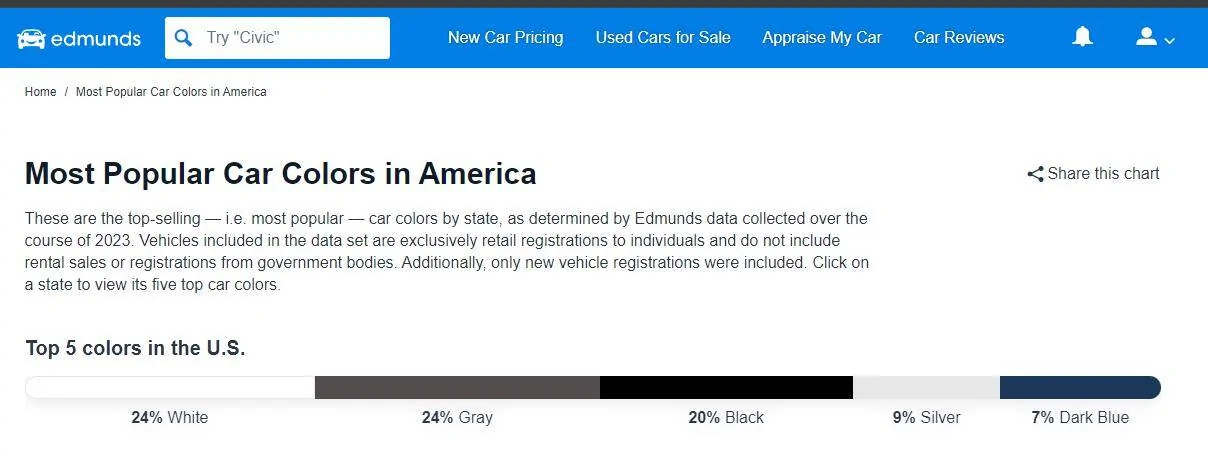
Task: Open notifications bell icon
Action: click(1082, 37)
